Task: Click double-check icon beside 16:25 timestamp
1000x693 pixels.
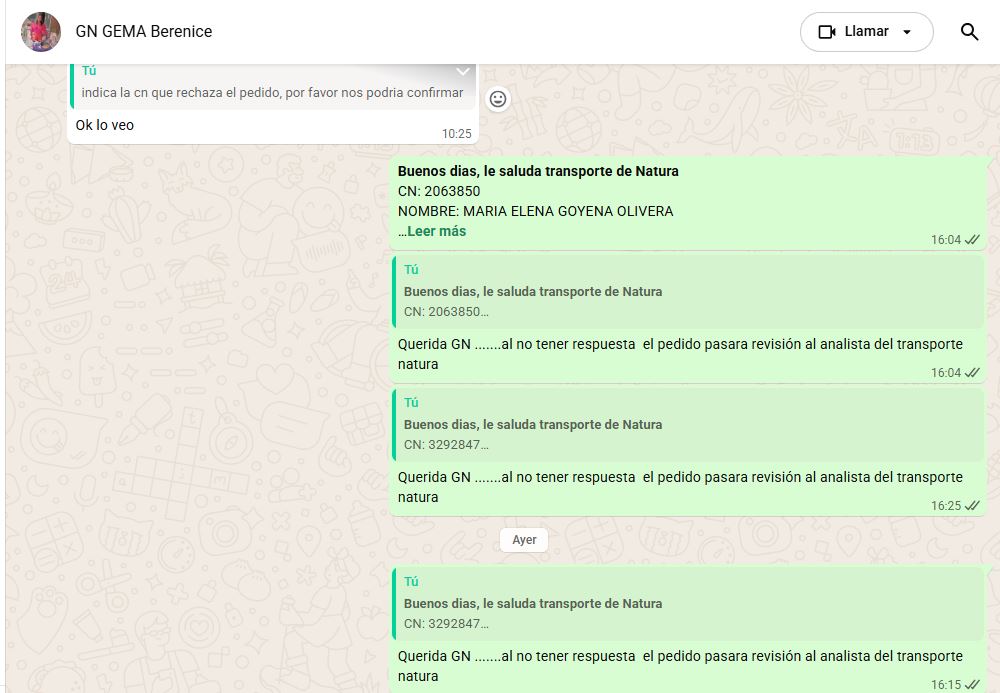Action: click(972, 506)
